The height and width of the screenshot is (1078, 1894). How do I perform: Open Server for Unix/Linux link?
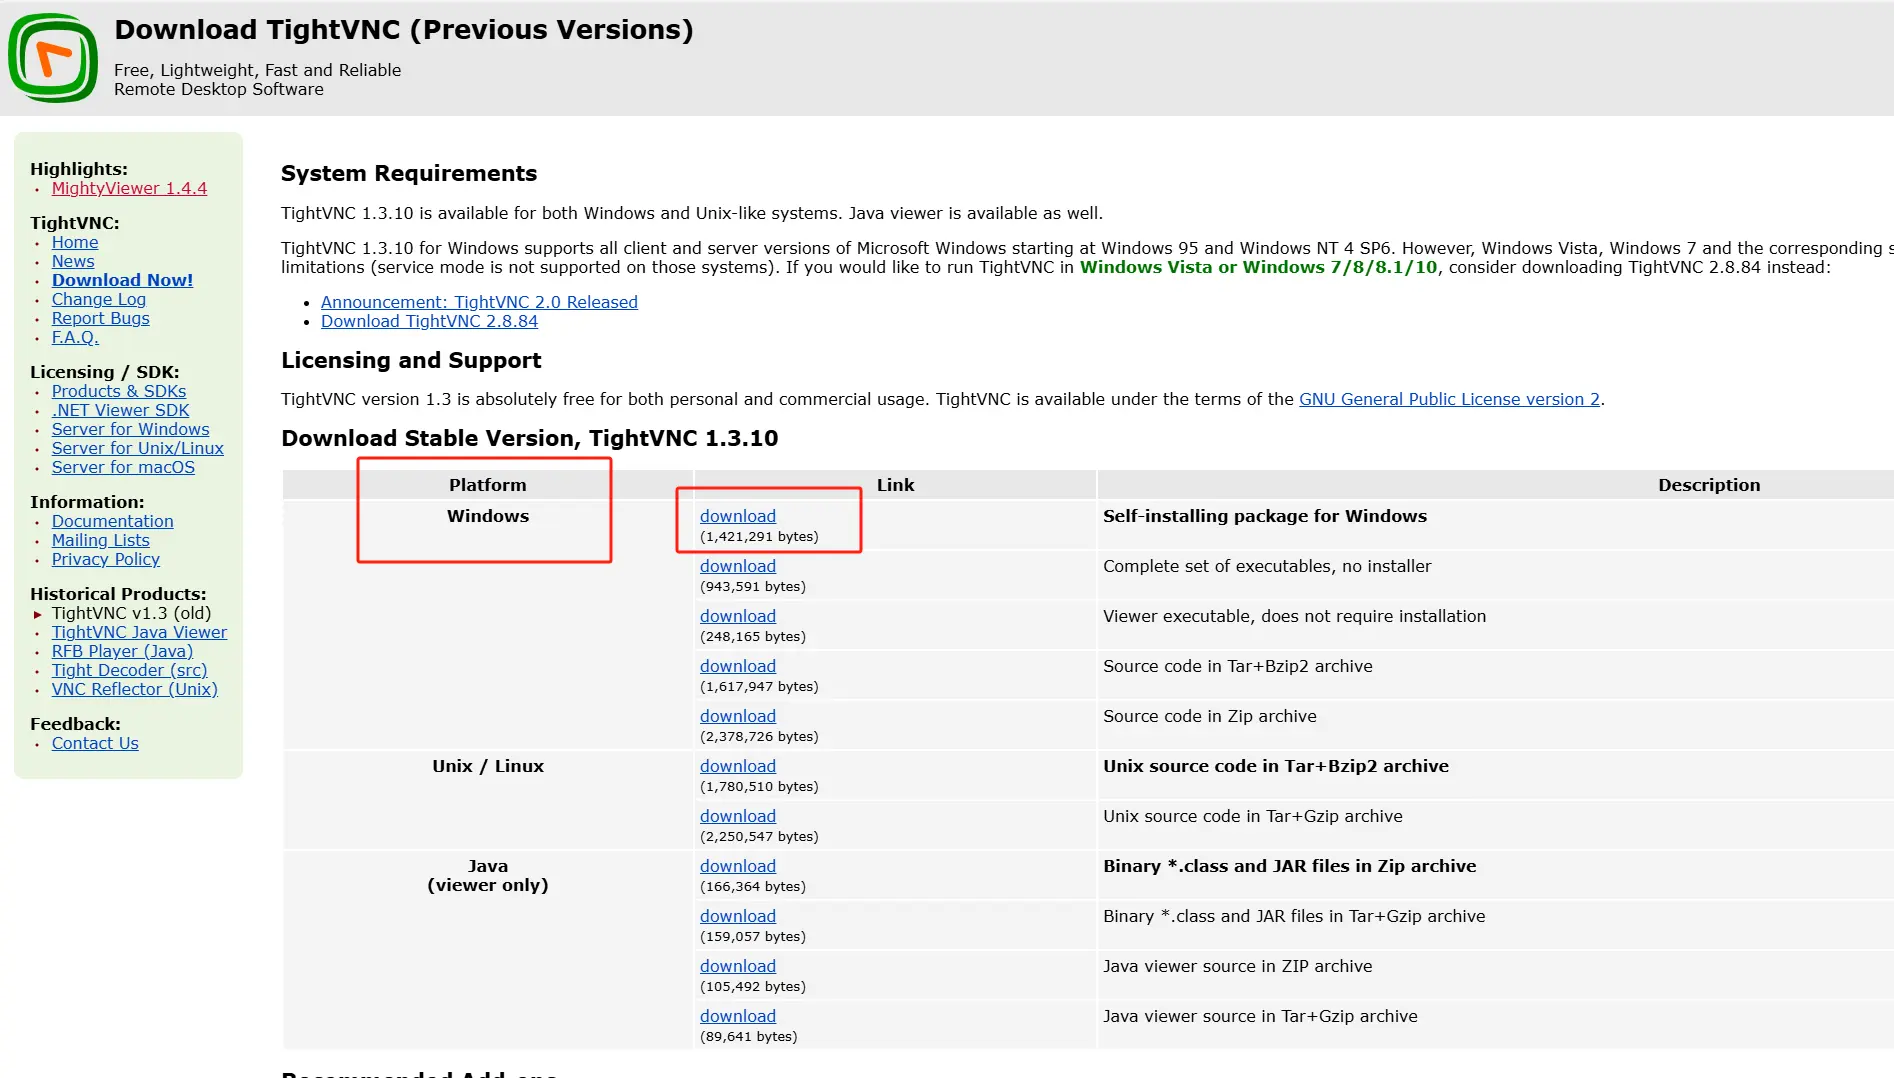pyautogui.click(x=138, y=448)
